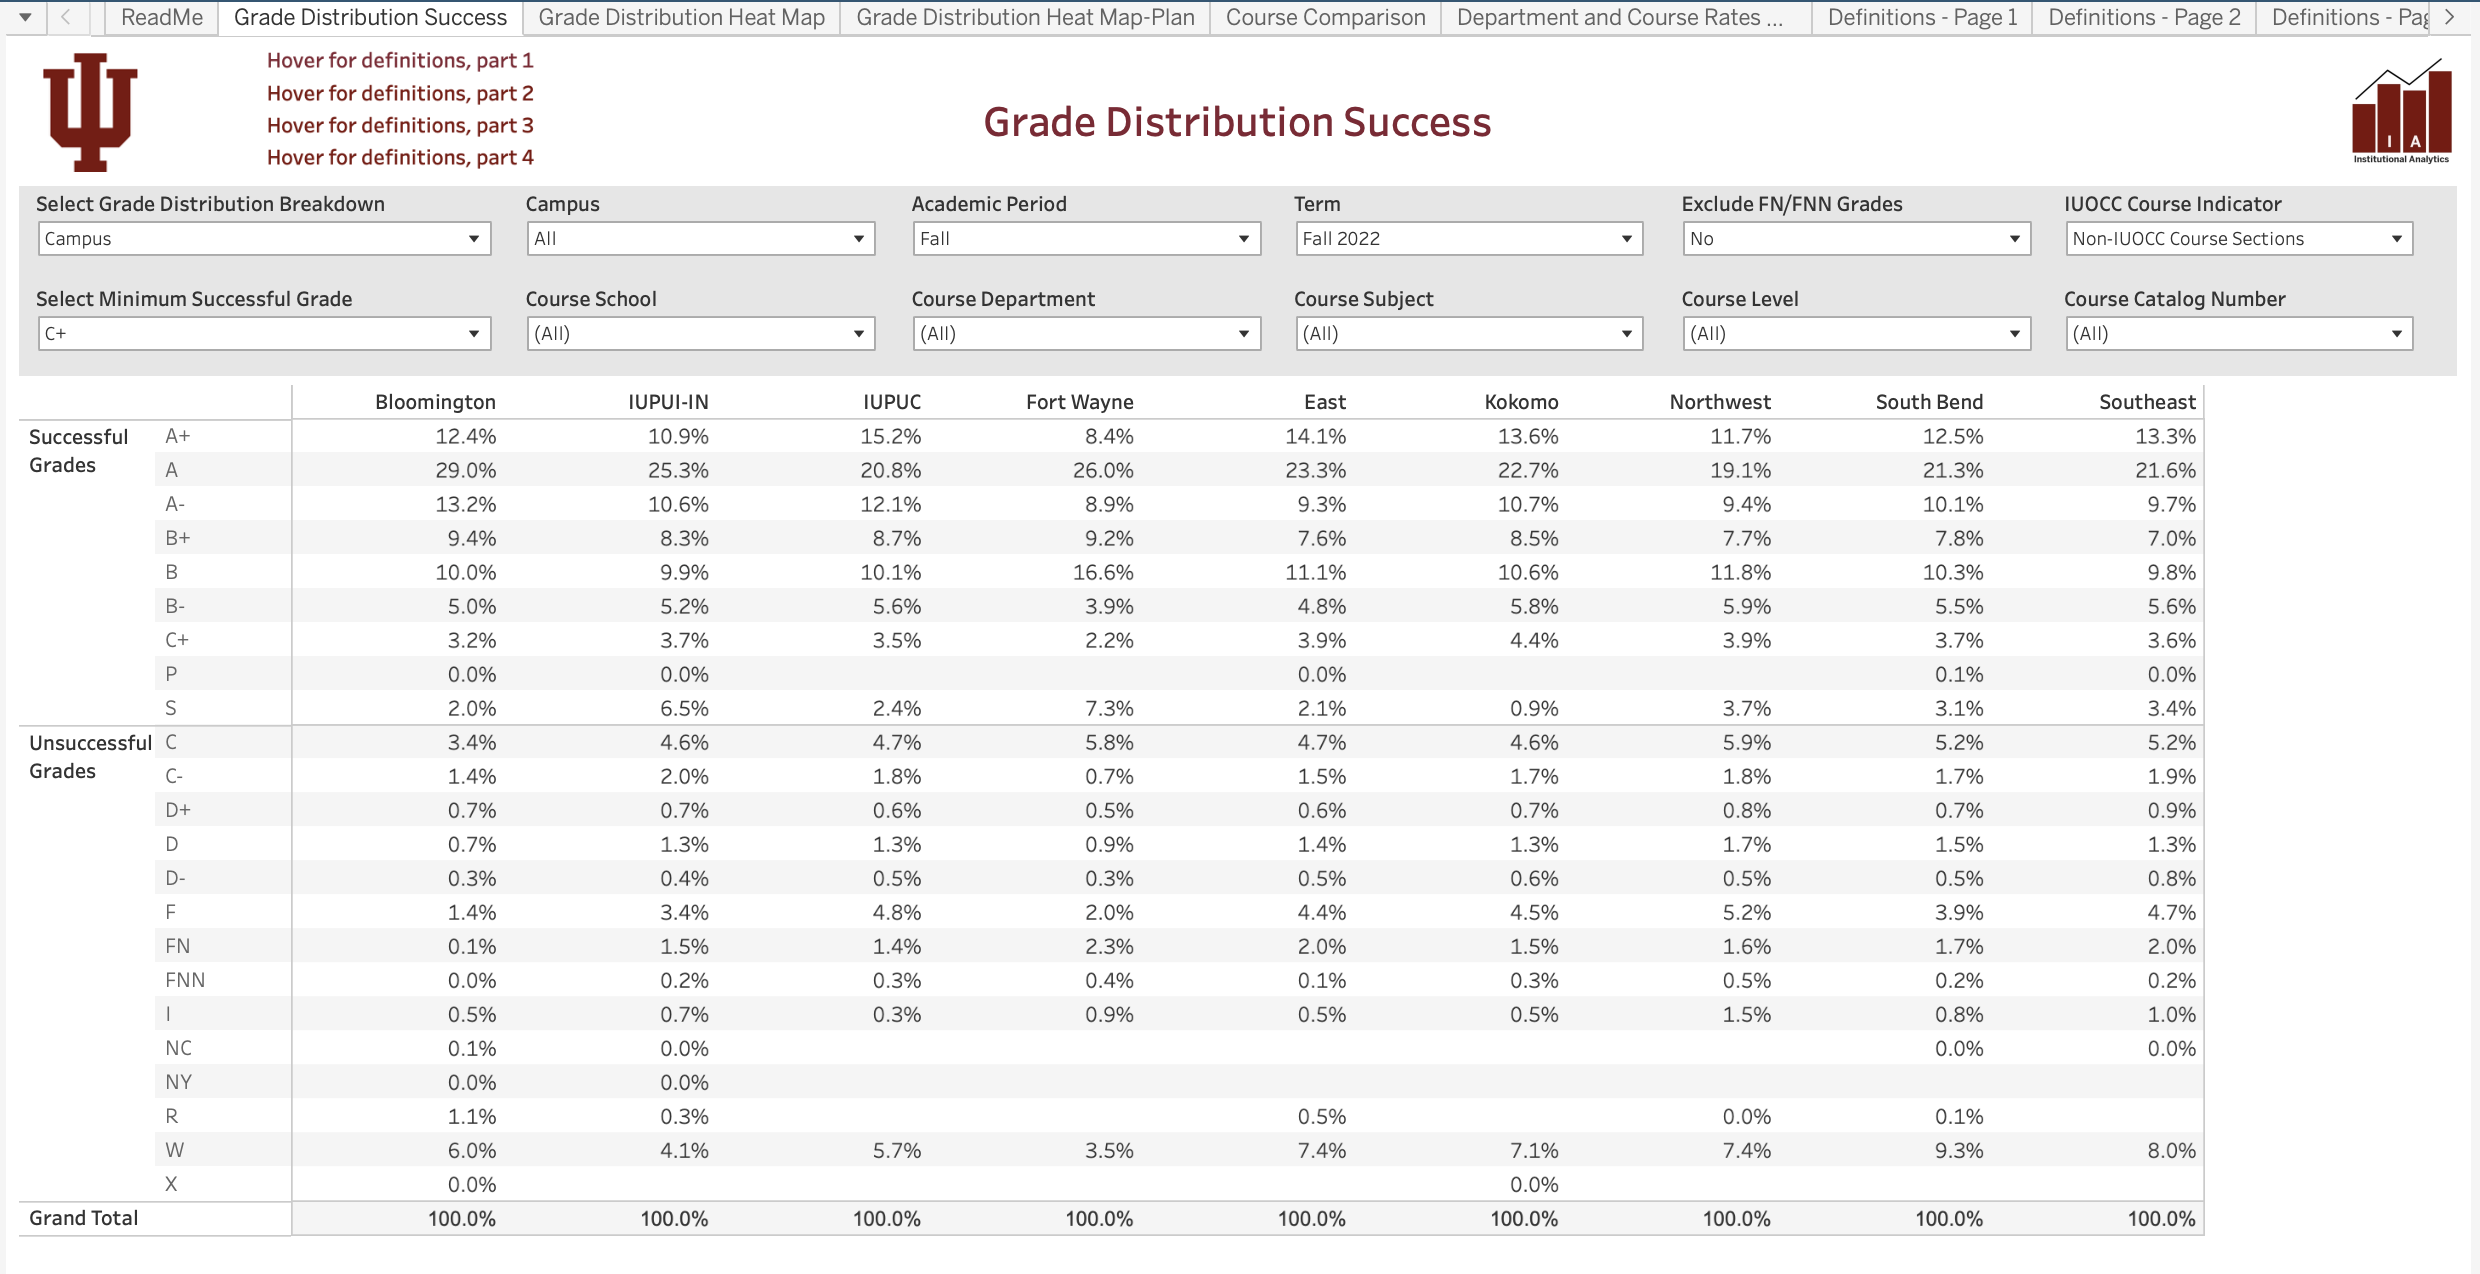Screen dimensions: 2480x1274
Task: Click the Grand Total row label
Action: tap(84, 1218)
